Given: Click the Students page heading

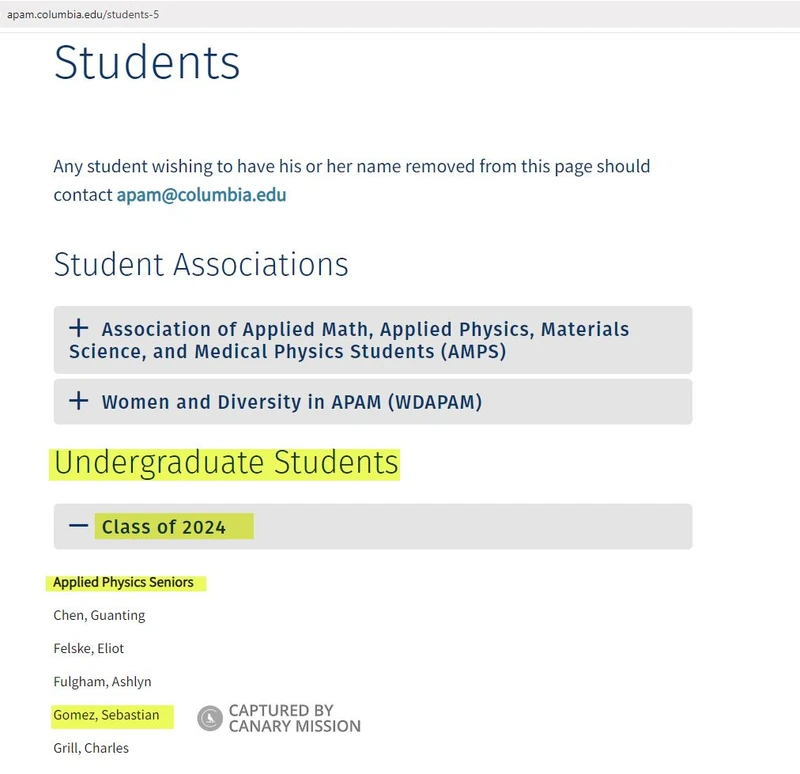Looking at the screenshot, I should pos(147,62).
